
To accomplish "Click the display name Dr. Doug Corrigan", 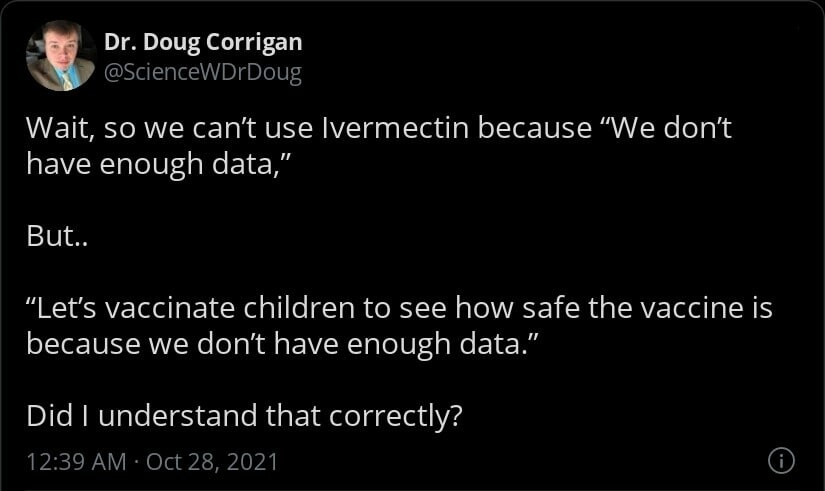I will tap(203, 42).
